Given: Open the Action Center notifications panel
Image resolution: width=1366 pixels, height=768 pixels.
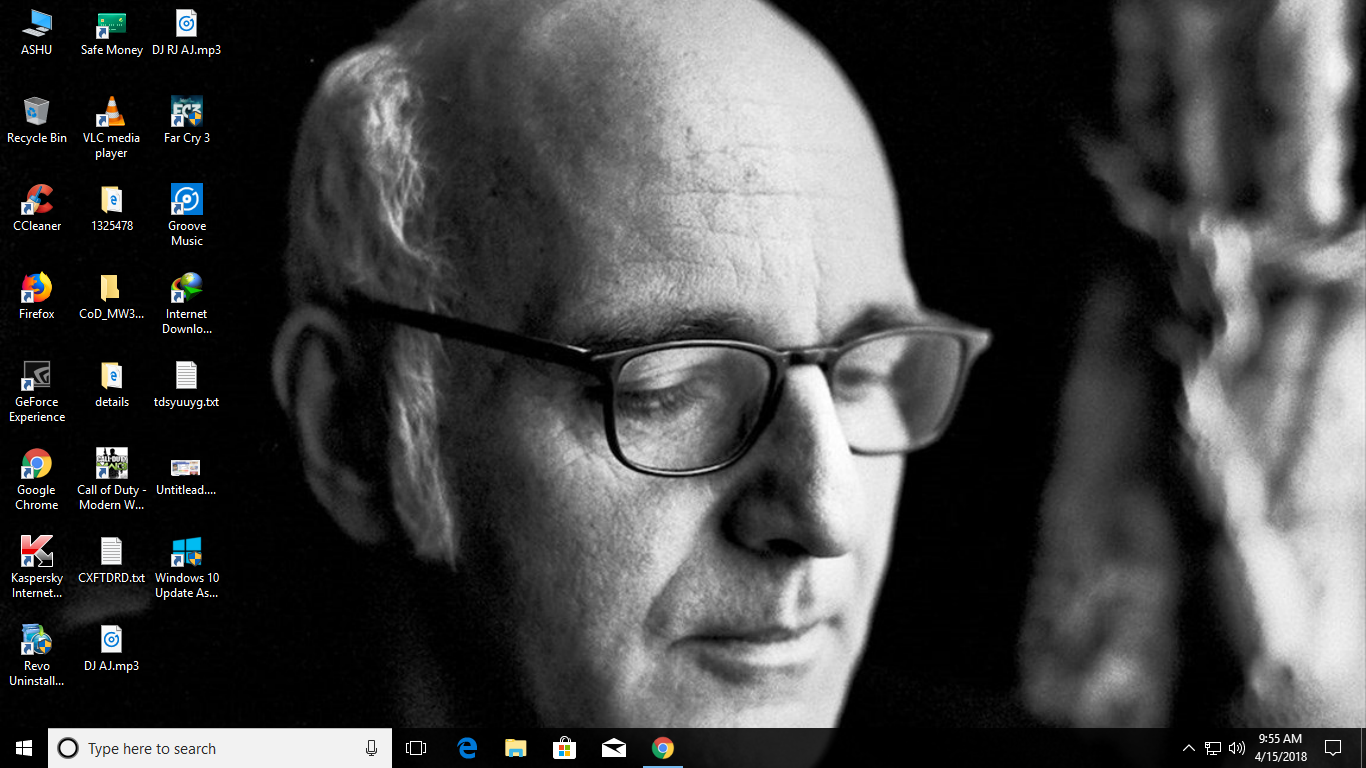Looking at the screenshot, I should pyautogui.click(x=1332, y=748).
